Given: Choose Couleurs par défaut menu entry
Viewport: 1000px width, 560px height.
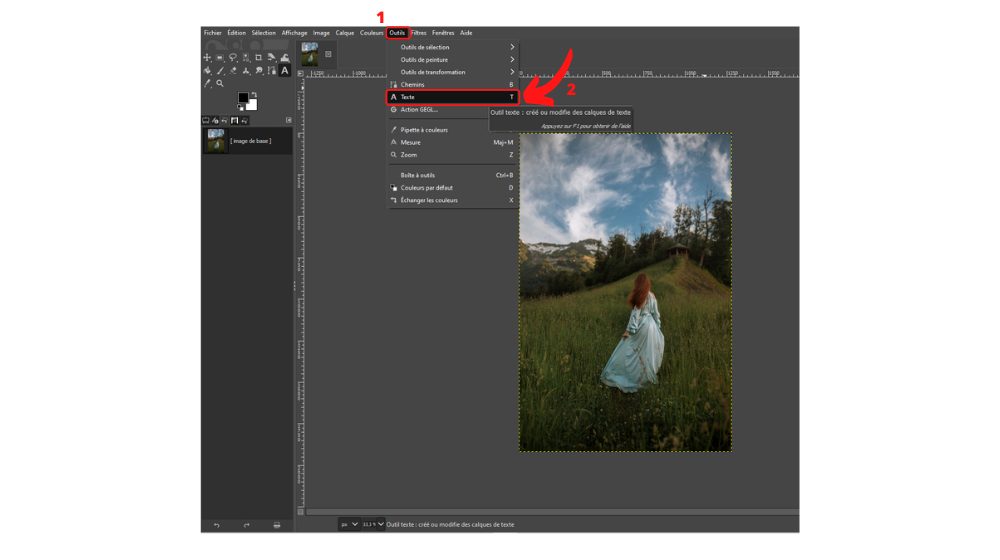Looking at the screenshot, I should 452,188.
